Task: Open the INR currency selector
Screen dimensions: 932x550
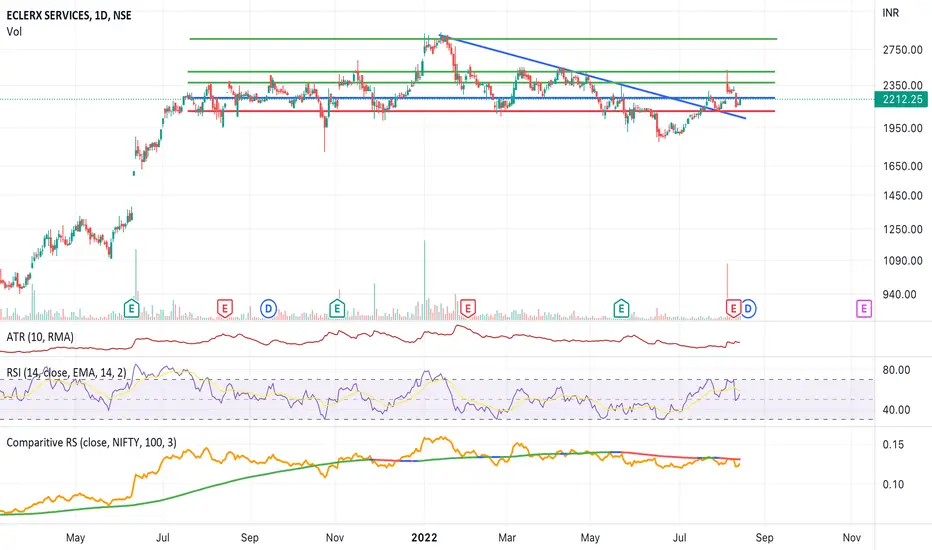Action: 890,12
